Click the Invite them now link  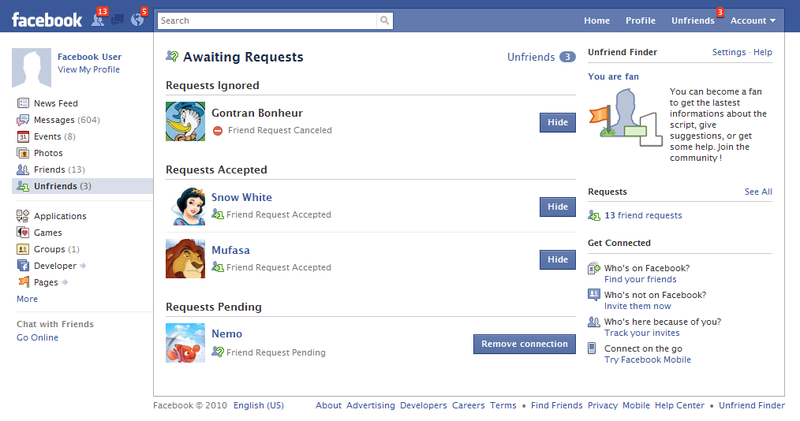pos(638,306)
